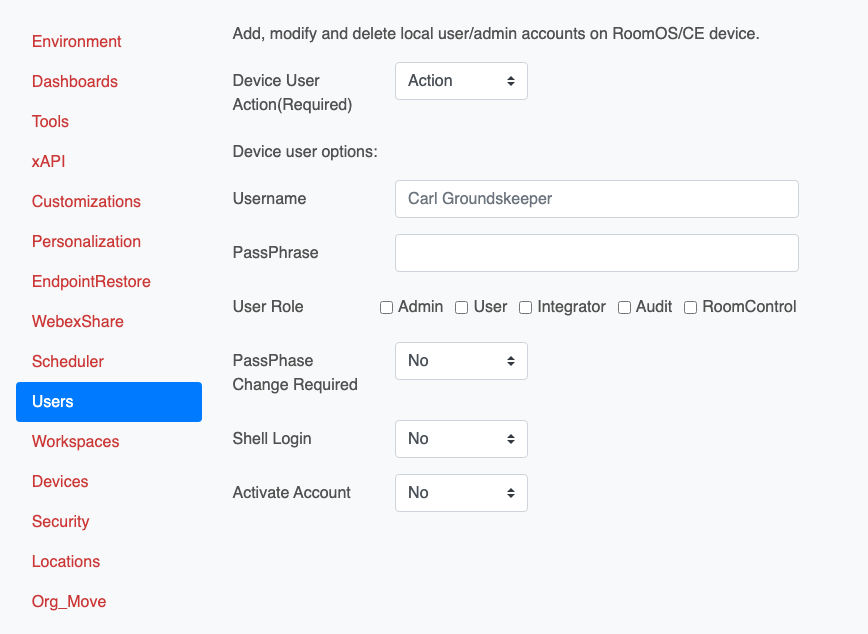868x634 pixels.
Task: Enable the User role checkbox
Action: (x=462, y=308)
